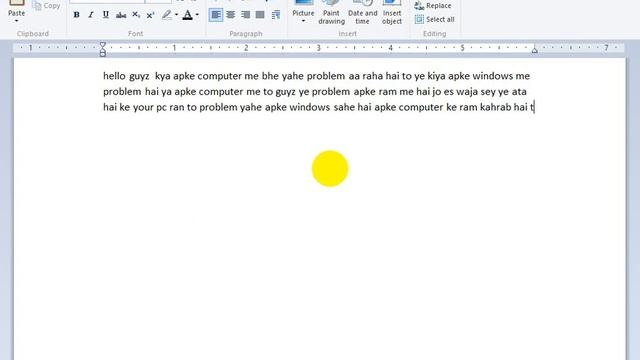Click the line starting 'hai ke your pc'
This screenshot has height=360, width=640.
coord(319,107)
